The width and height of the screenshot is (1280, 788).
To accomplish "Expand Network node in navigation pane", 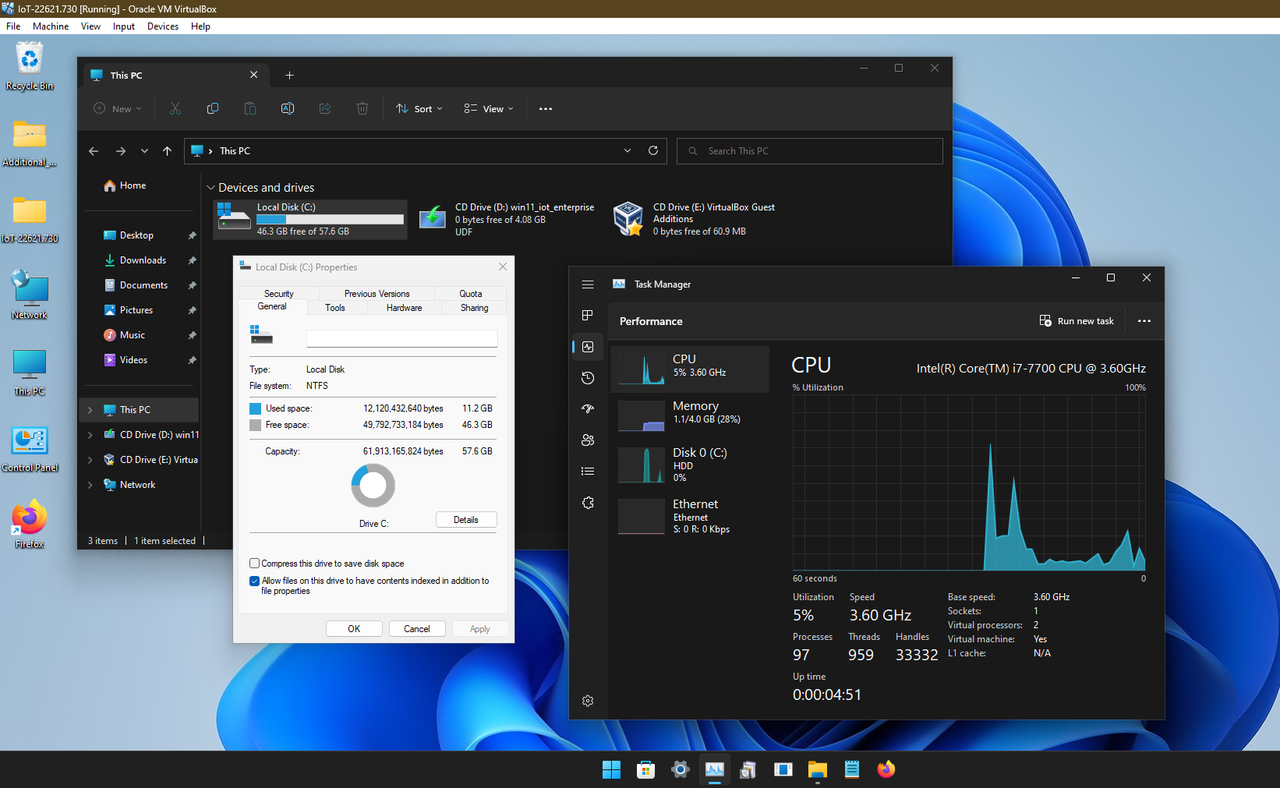I will (x=90, y=485).
